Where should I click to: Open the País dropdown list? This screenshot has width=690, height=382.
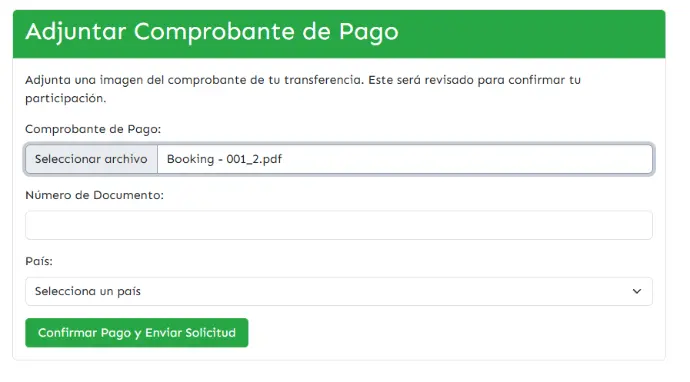pos(339,291)
